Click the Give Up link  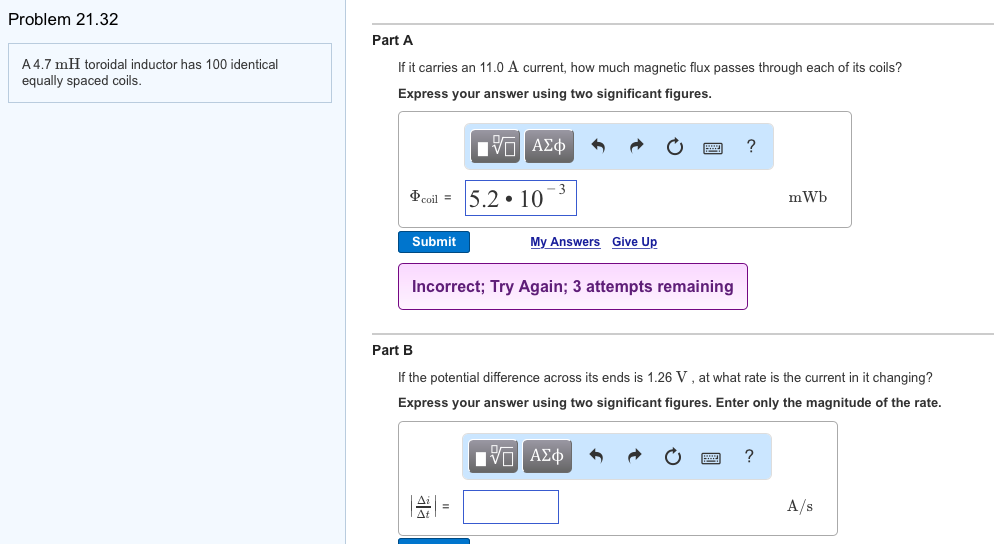point(634,242)
